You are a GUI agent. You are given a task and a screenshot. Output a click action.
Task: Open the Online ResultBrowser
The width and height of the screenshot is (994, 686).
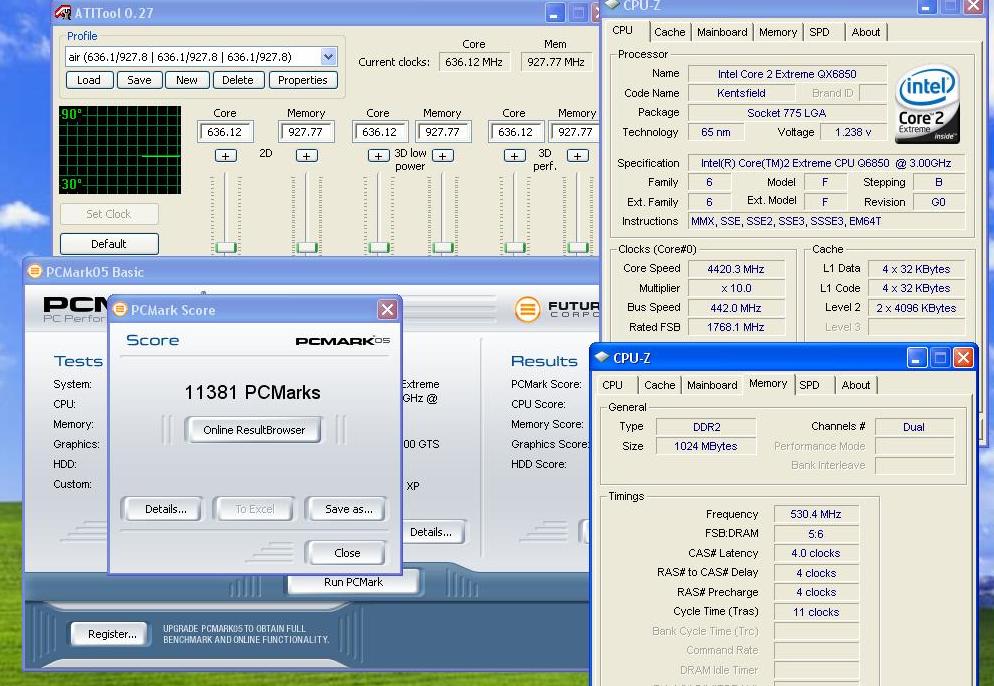pyautogui.click(x=254, y=430)
